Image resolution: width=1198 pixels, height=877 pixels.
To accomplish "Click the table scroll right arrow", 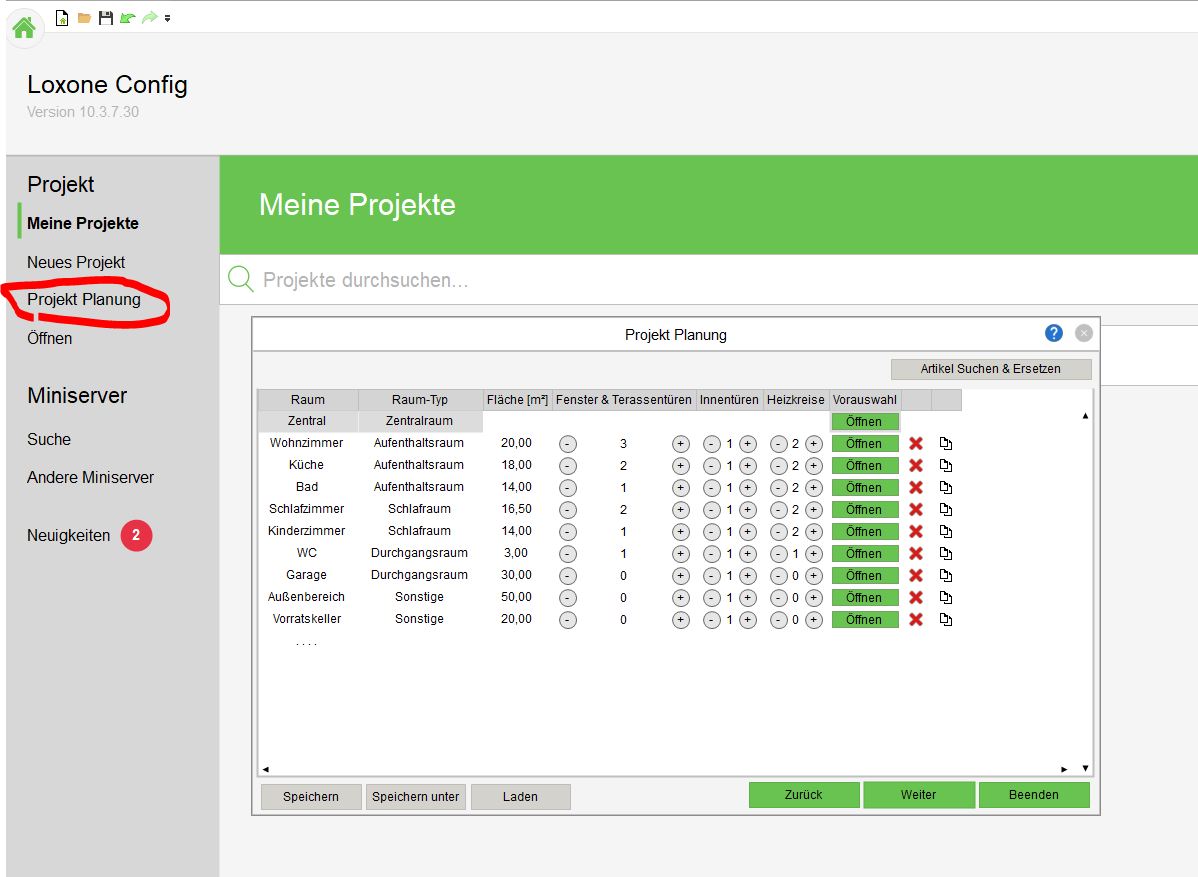I will tap(1064, 769).
